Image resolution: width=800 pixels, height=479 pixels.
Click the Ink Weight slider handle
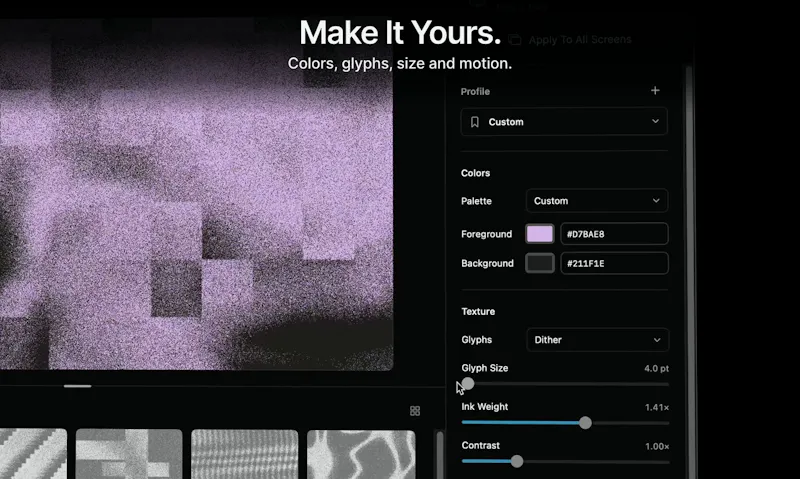pos(585,423)
